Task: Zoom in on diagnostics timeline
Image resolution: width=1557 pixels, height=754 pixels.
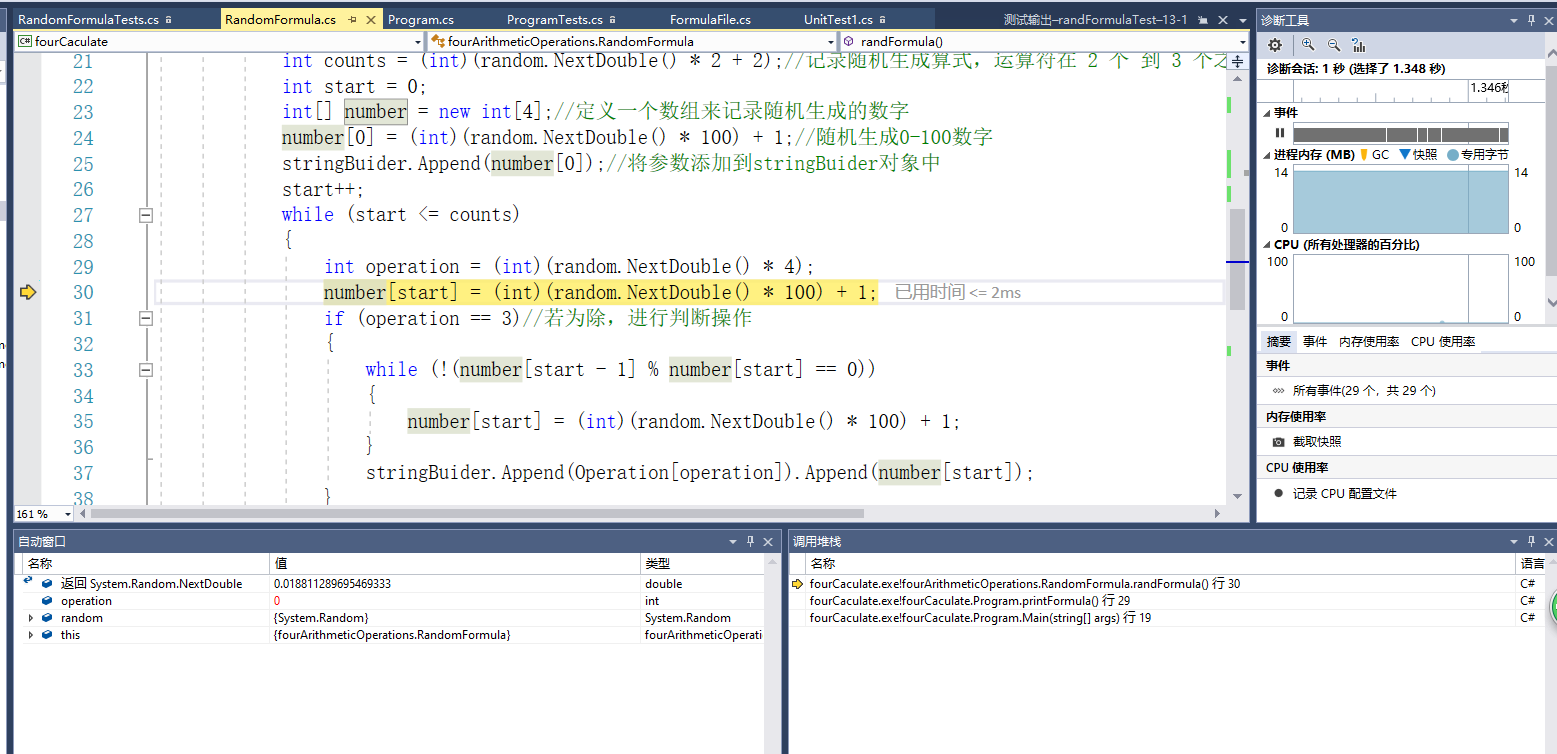Action: 1308,45
